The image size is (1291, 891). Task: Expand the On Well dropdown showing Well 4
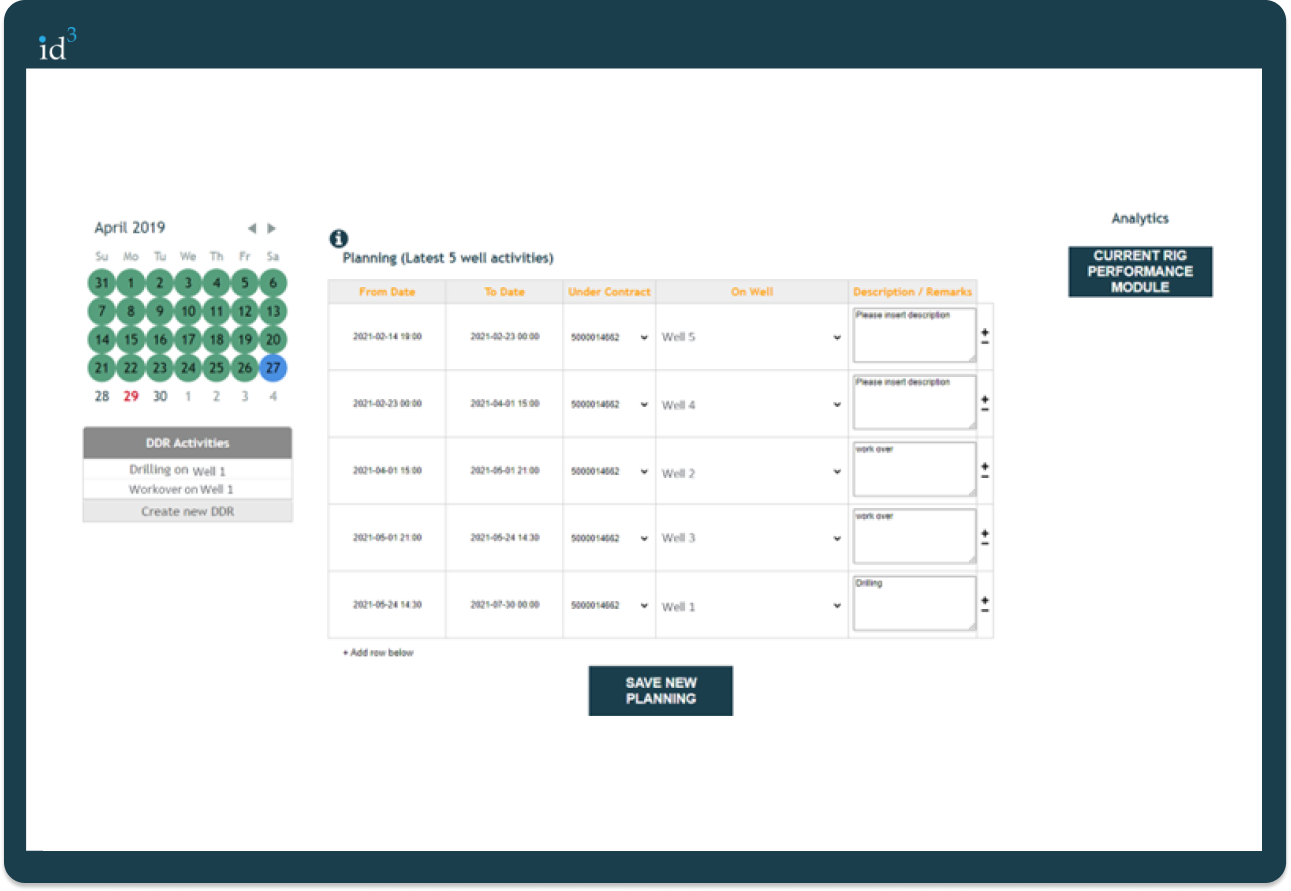pos(752,405)
